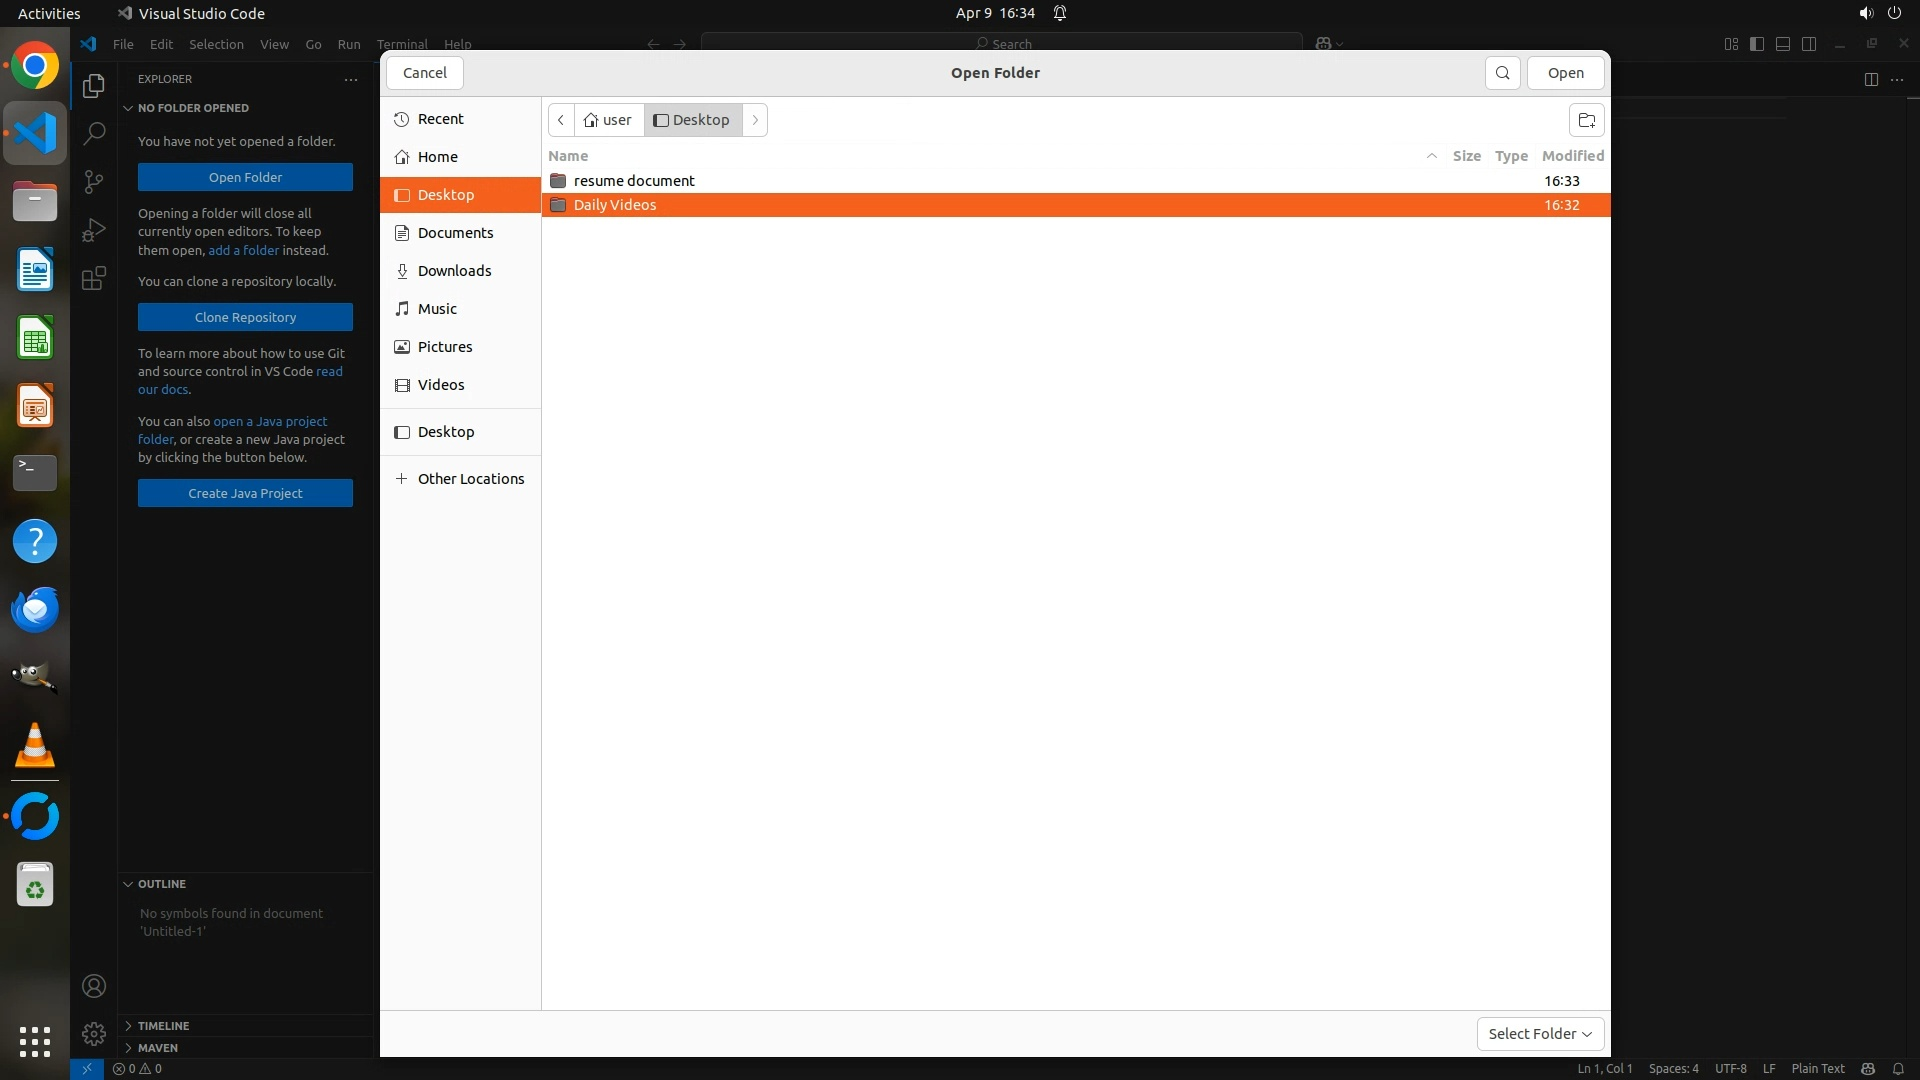Open the Extensions view icon
1920x1080 pixels.
coord(94,278)
